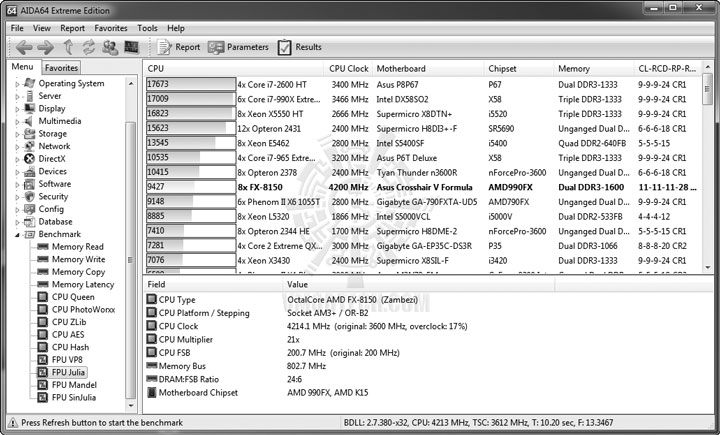Select the DirectX tree node
720x435 pixels.
pyautogui.click(x=52, y=158)
